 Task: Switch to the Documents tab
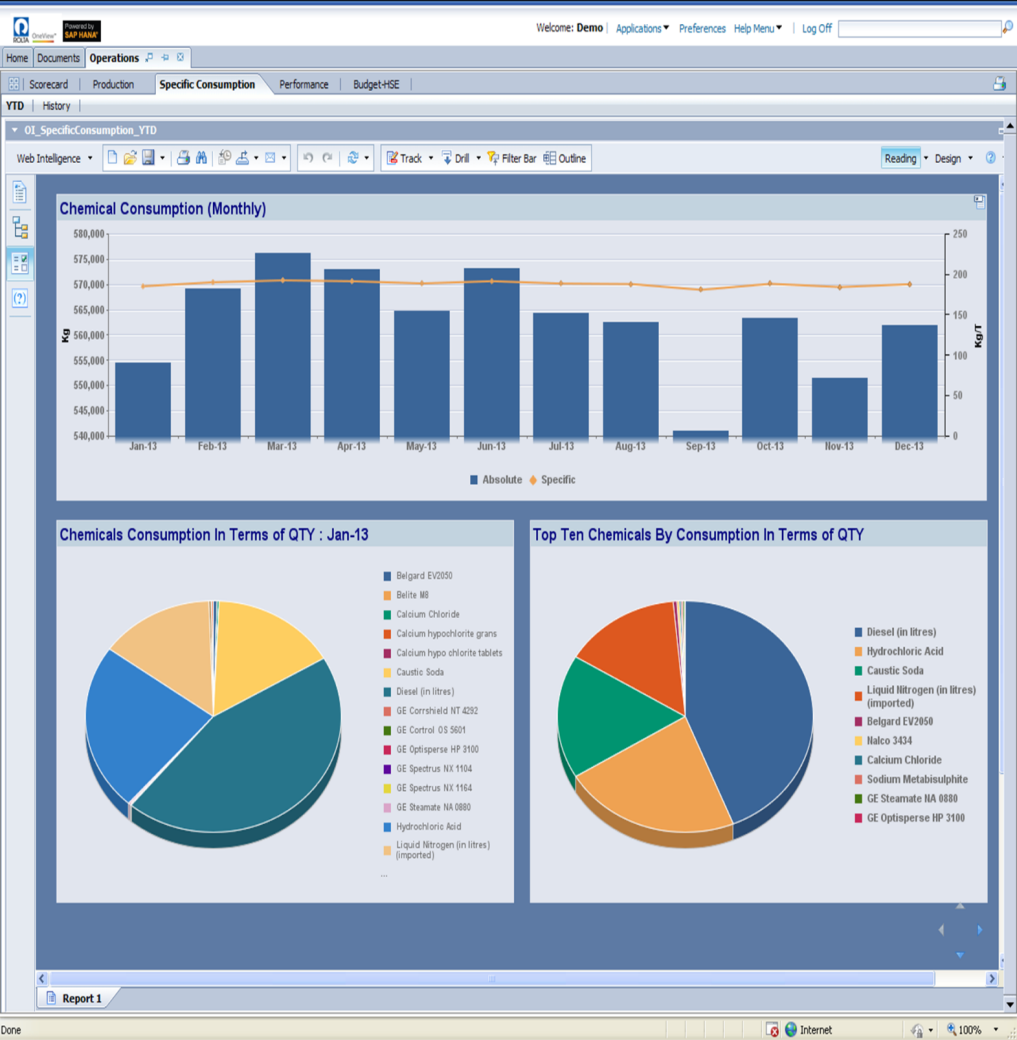pos(58,58)
